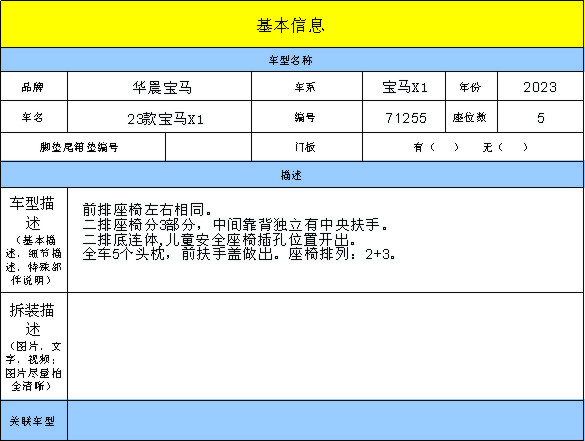
Task: Select the 车型名称 section header
Action: pyautogui.click(x=292, y=60)
